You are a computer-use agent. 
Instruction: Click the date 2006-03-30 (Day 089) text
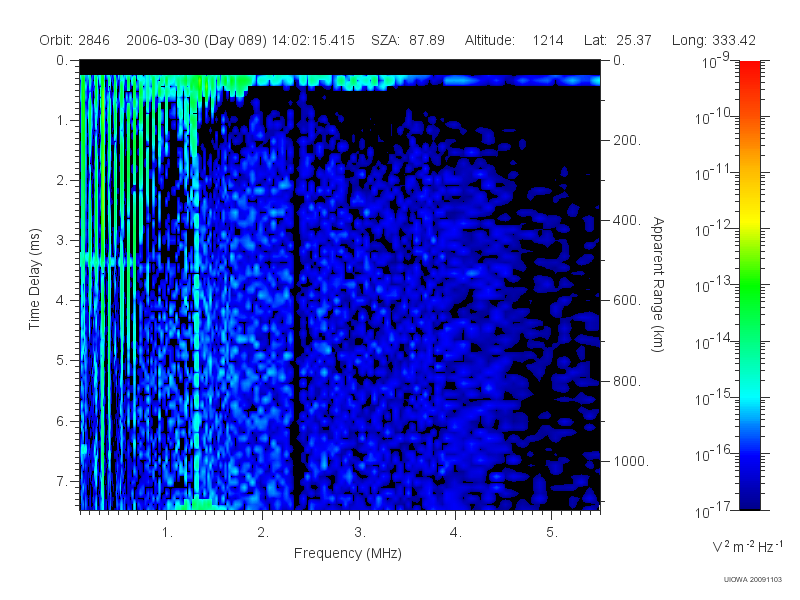(x=196, y=40)
